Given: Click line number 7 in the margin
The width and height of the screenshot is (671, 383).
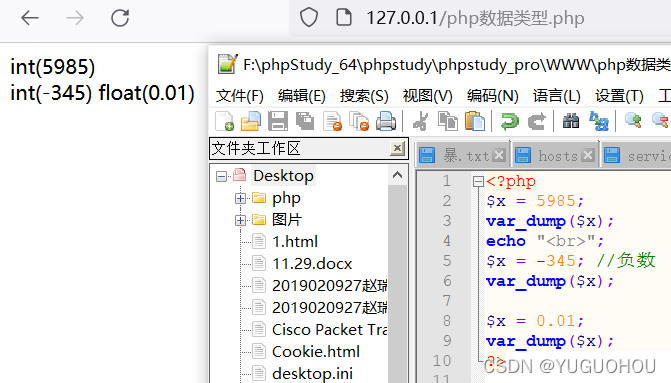Looking at the screenshot, I should [x=447, y=300].
